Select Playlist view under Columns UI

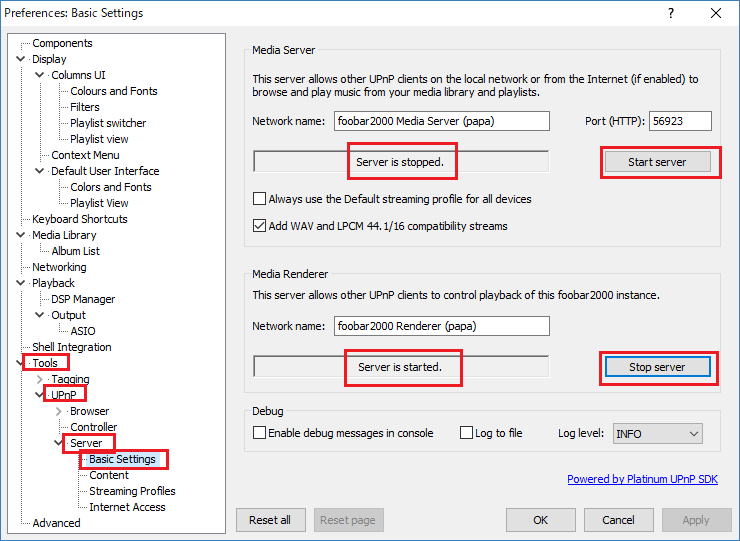99,139
